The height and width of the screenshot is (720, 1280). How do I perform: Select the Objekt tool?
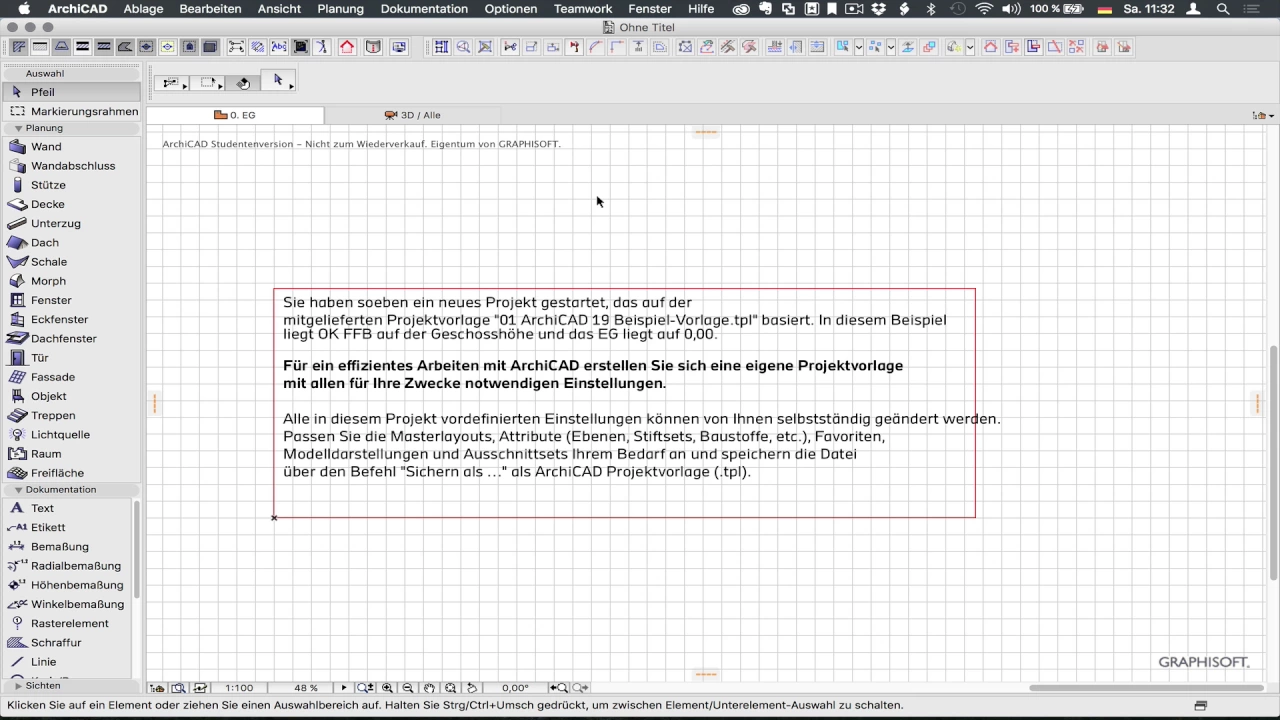[x=70, y=396]
